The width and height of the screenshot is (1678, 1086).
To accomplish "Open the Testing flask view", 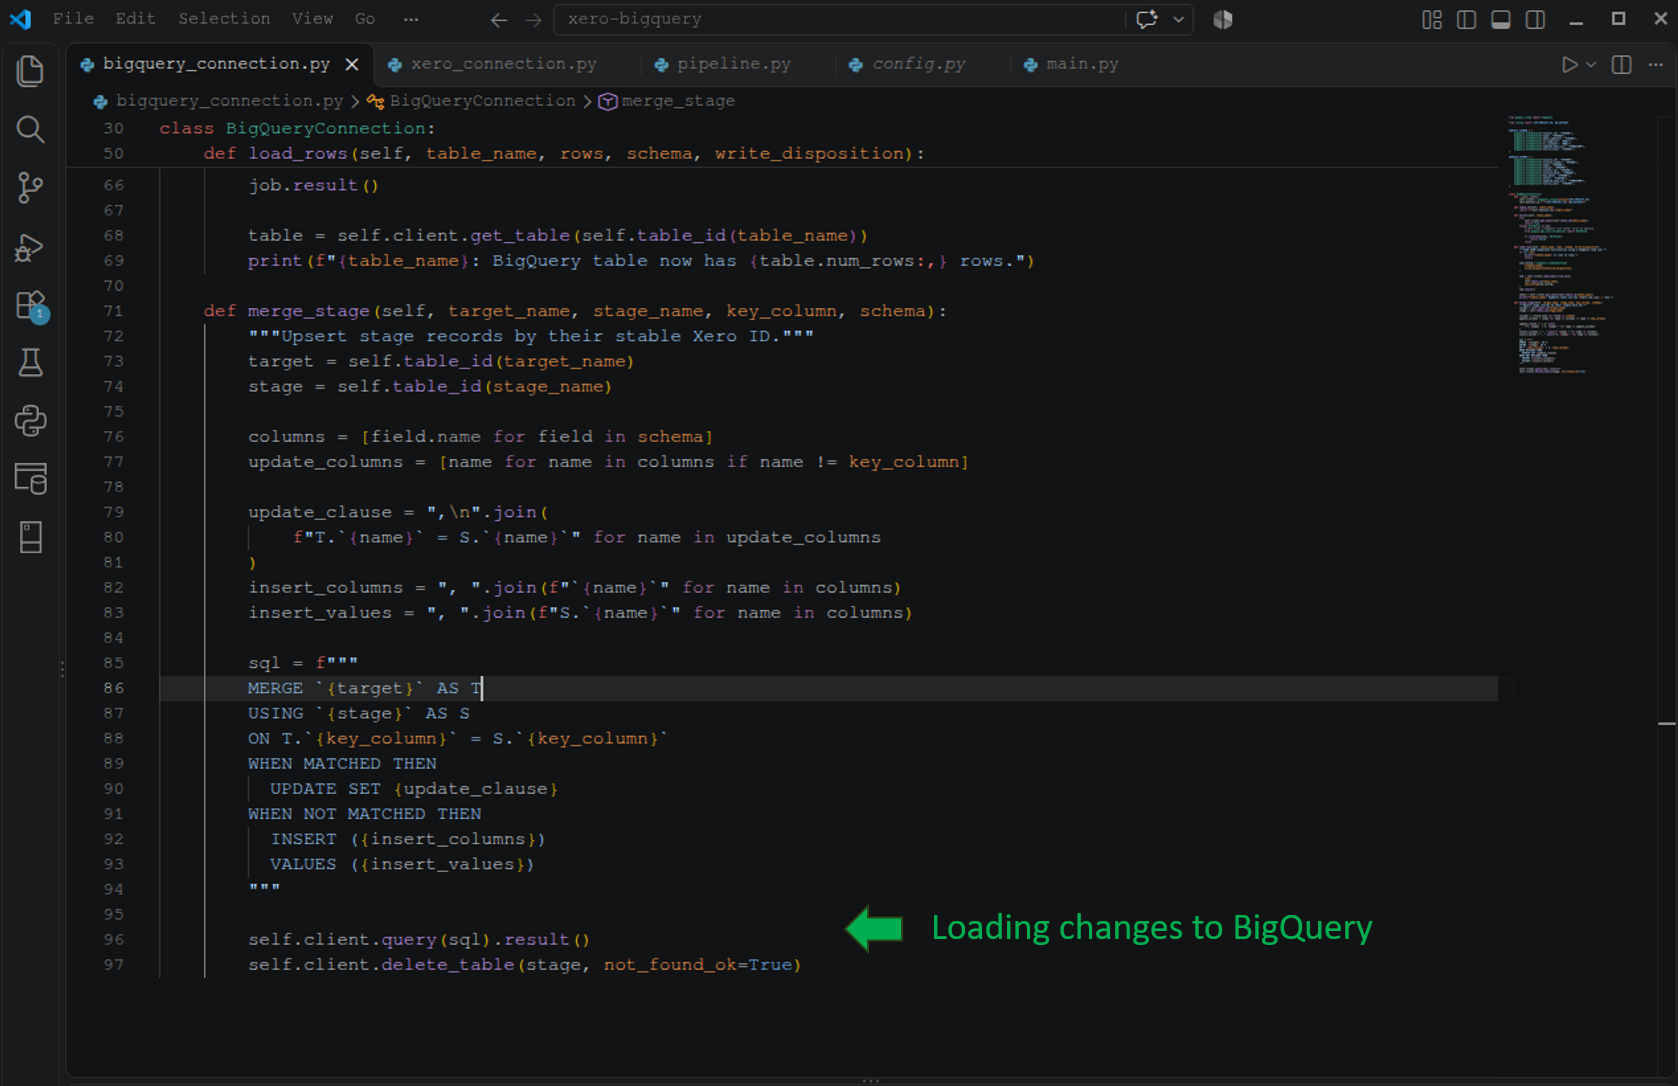I will point(30,362).
